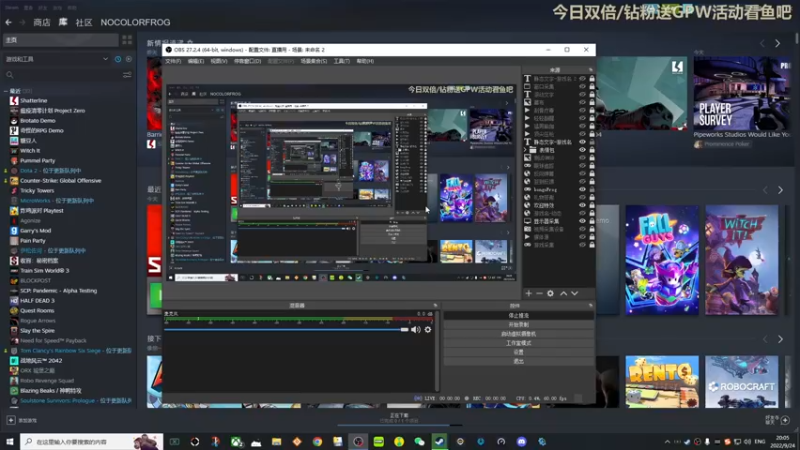Screen dimensions: 800x450
Task: Switch Steam library to grid view icon
Action: point(127,40)
